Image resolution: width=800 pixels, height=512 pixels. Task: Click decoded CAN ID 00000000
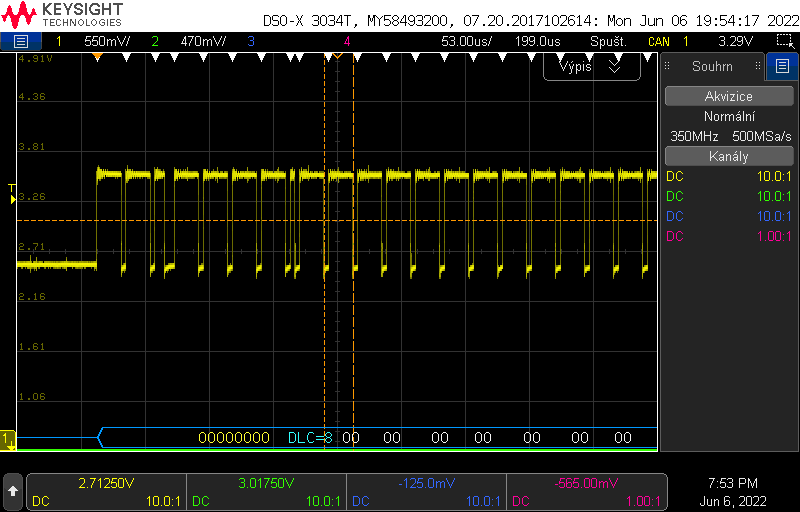(x=234, y=438)
